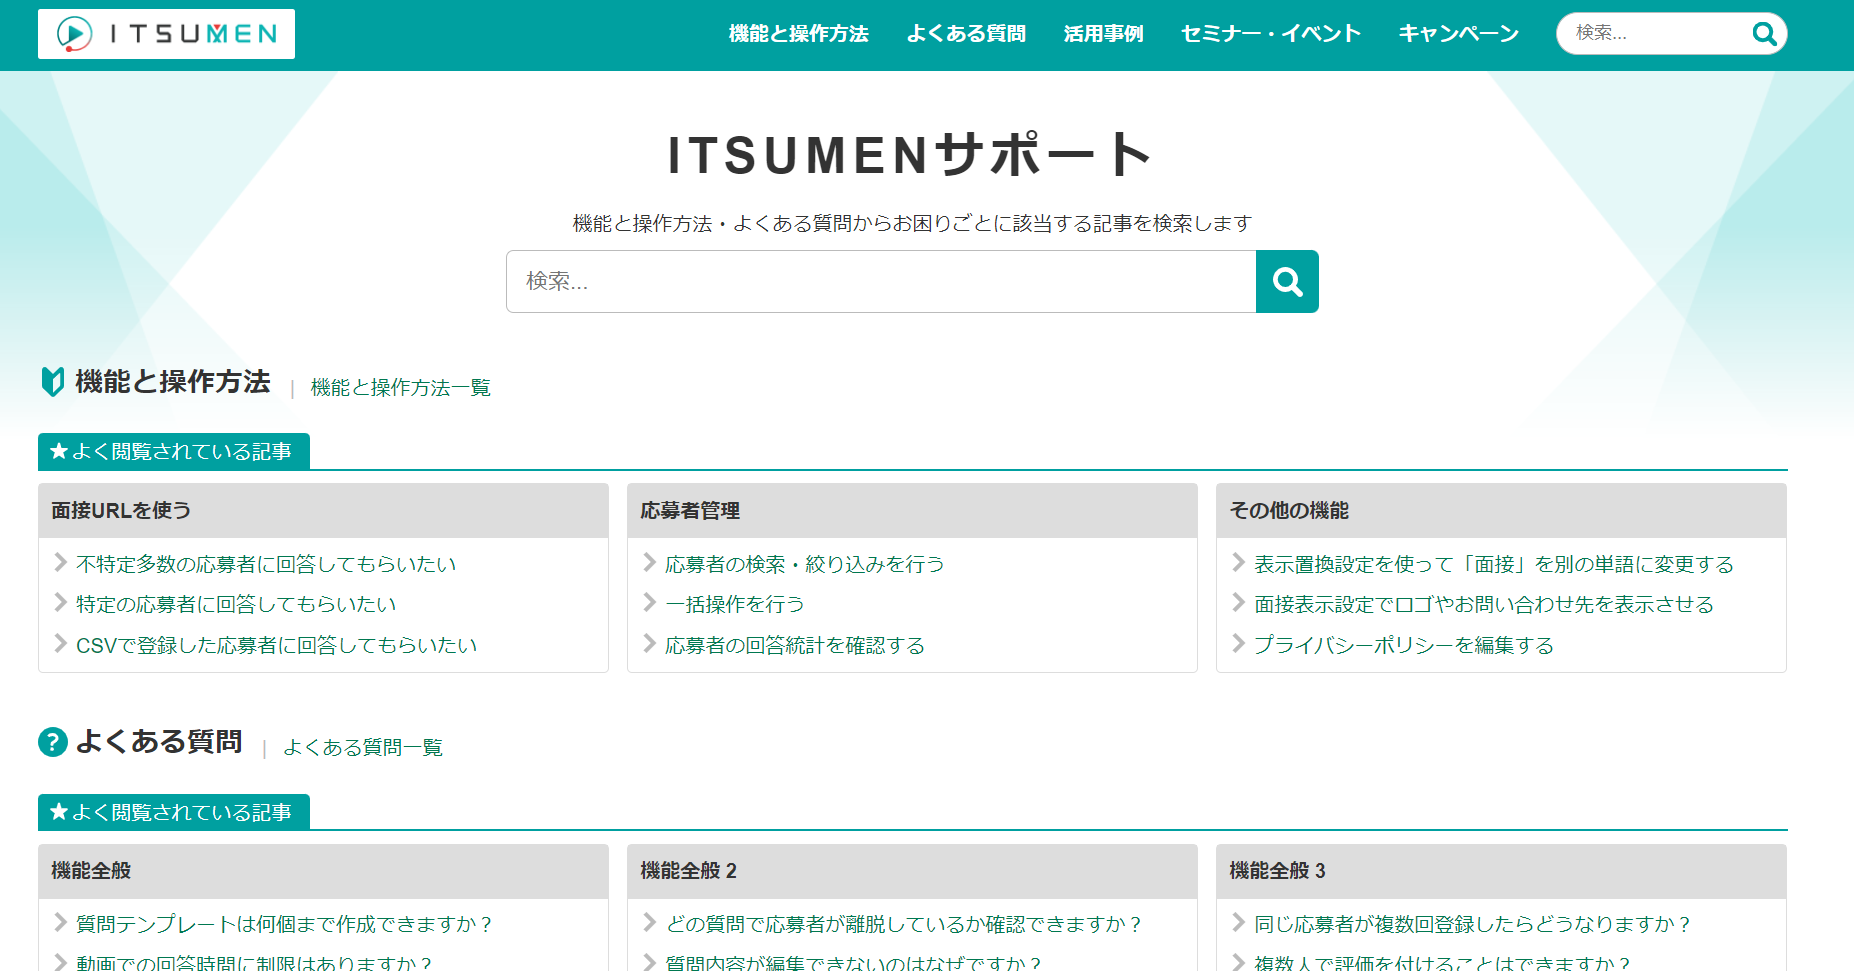Open 面接表示設定でロゴやお問い合わせ先を表示させる article
Image resolution: width=1854 pixels, height=971 pixels.
tap(1484, 604)
